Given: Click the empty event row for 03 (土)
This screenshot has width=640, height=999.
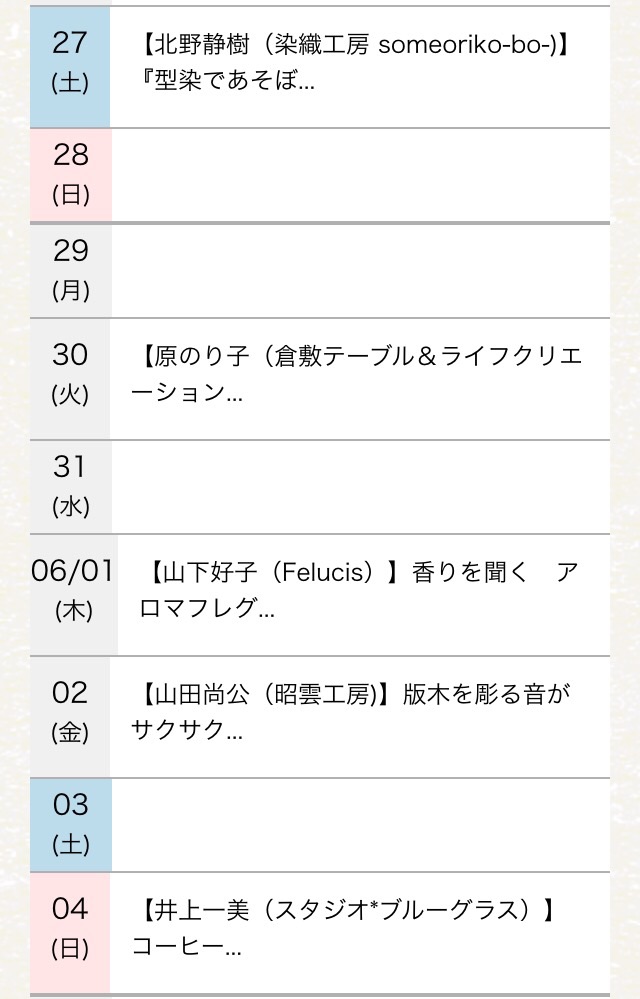Looking at the screenshot, I should pos(360,825).
